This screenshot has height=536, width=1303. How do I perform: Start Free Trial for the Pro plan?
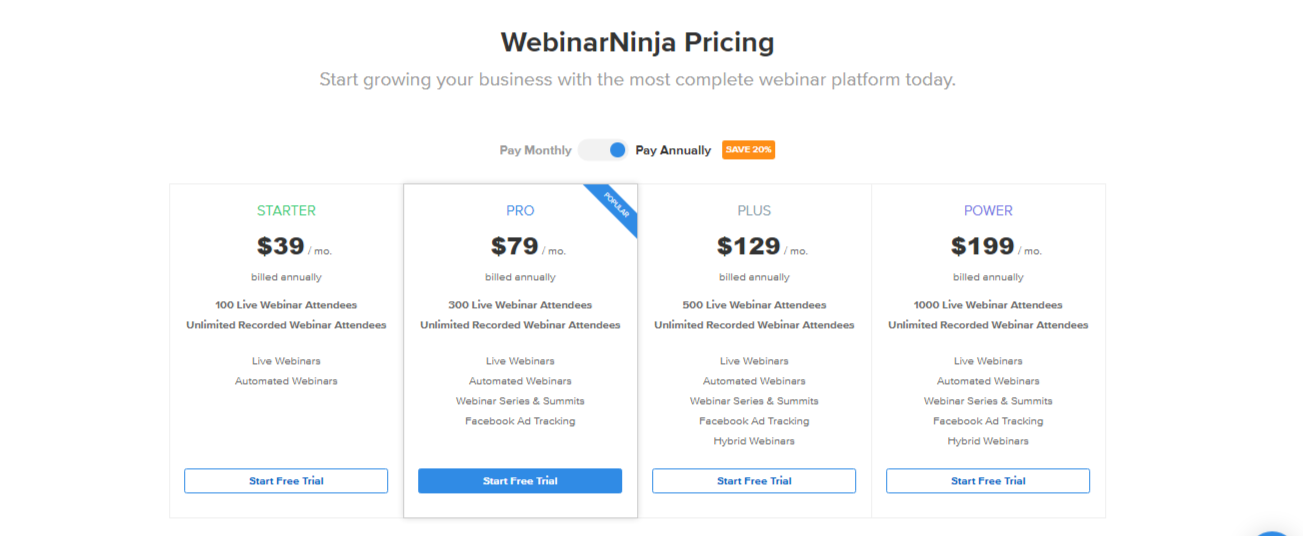click(x=520, y=481)
